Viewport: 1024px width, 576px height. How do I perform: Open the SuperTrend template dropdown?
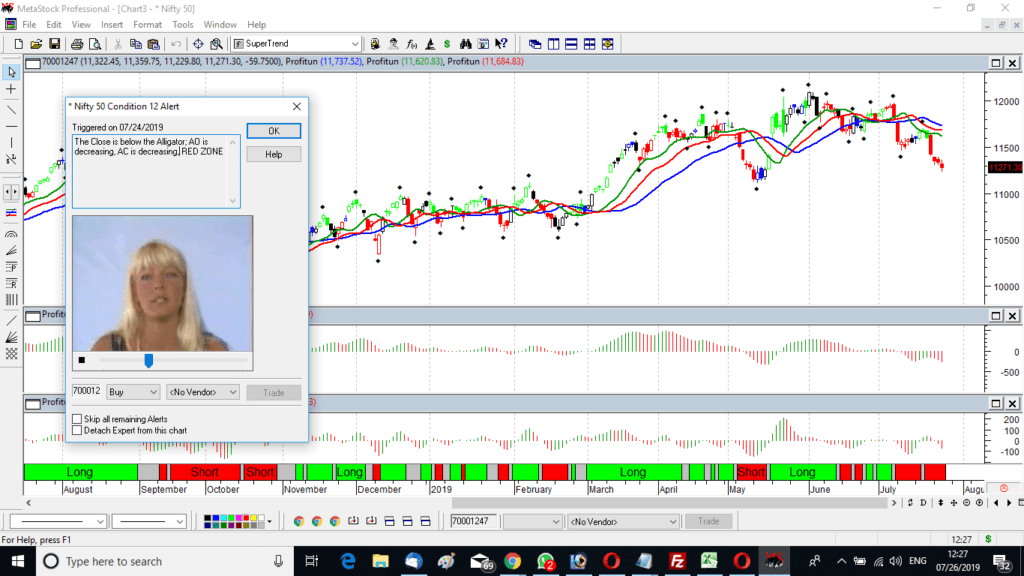coord(355,44)
